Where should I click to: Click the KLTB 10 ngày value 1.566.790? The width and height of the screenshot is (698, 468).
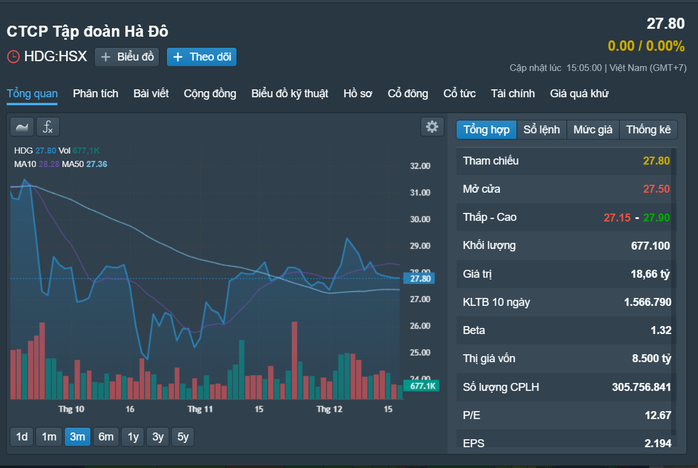tap(647, 302)
